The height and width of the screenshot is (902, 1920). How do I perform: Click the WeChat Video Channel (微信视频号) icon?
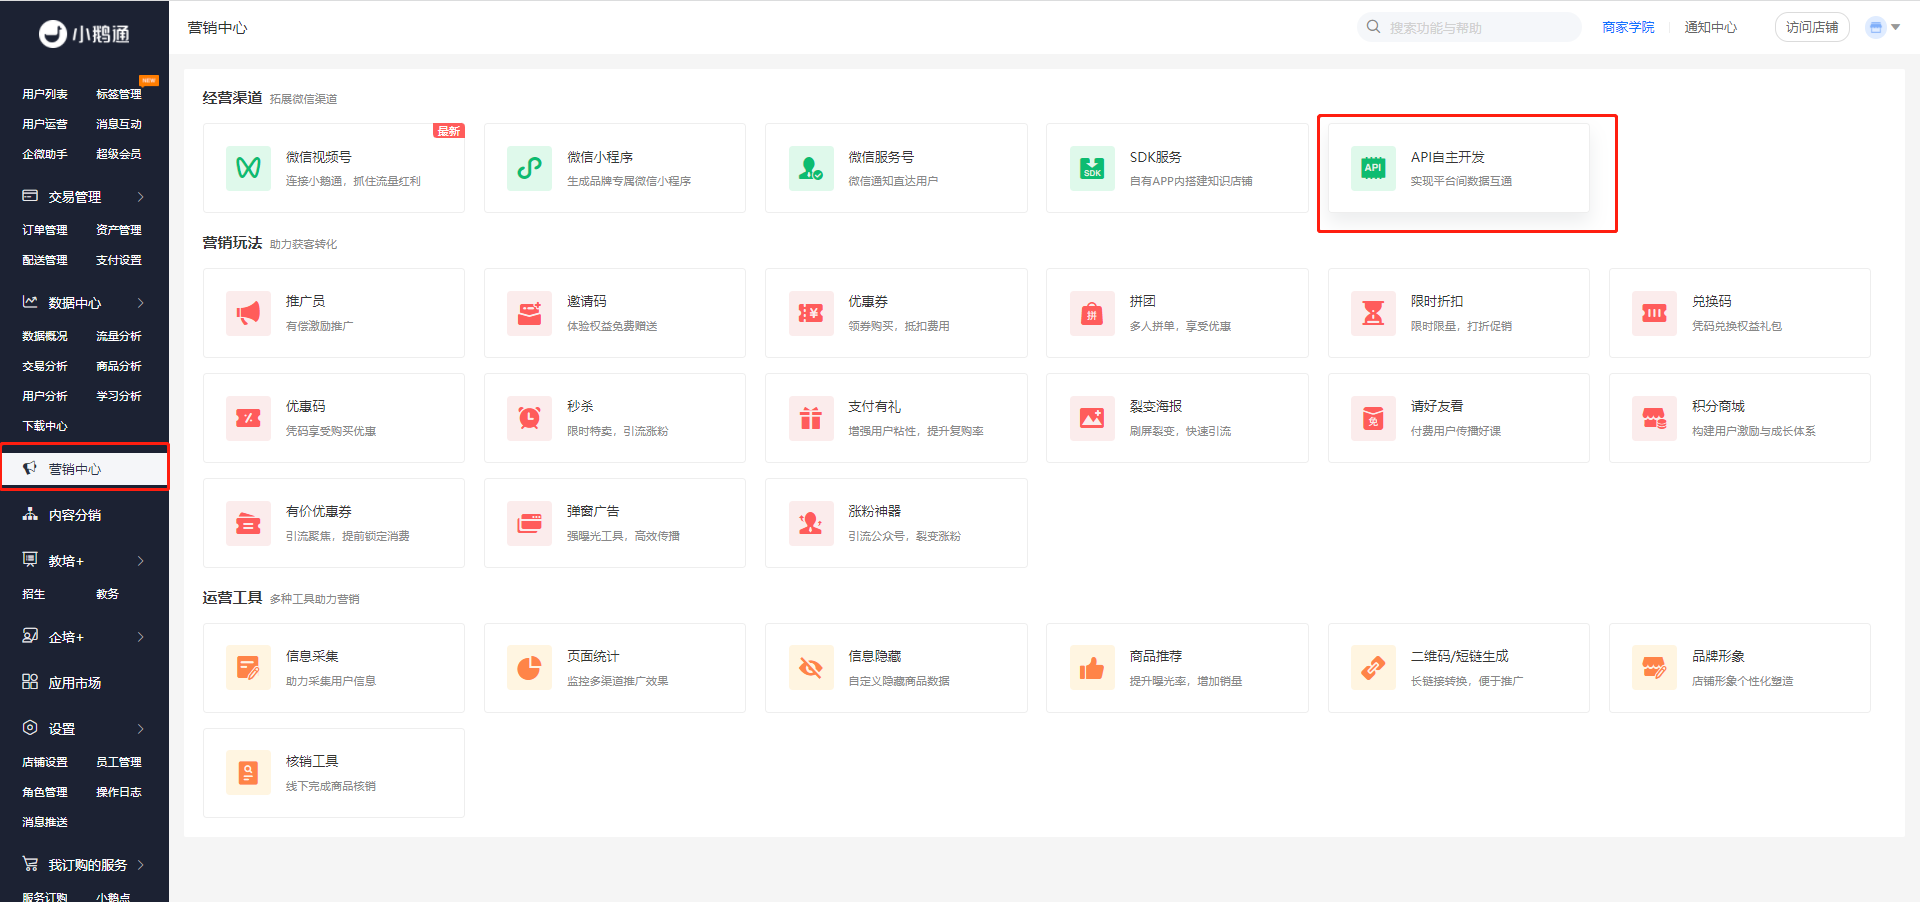tap(248, 168)
